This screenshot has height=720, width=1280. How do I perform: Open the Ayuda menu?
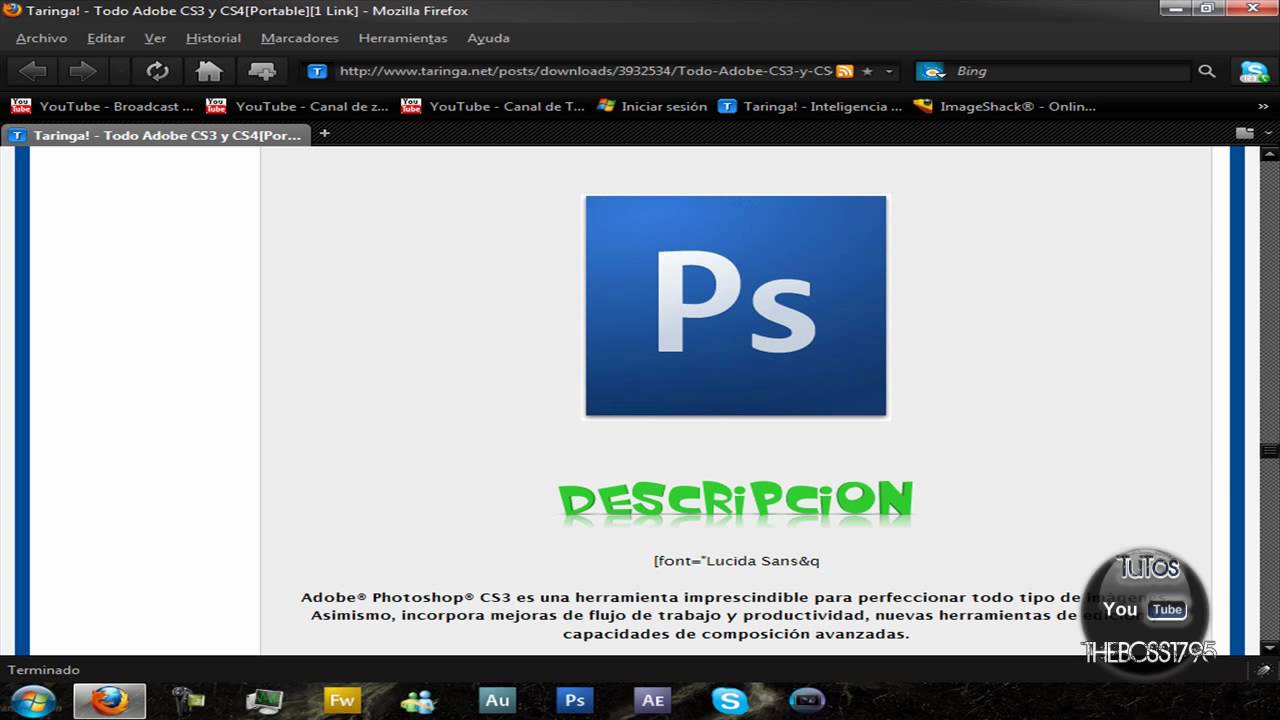tap(488, 38)
